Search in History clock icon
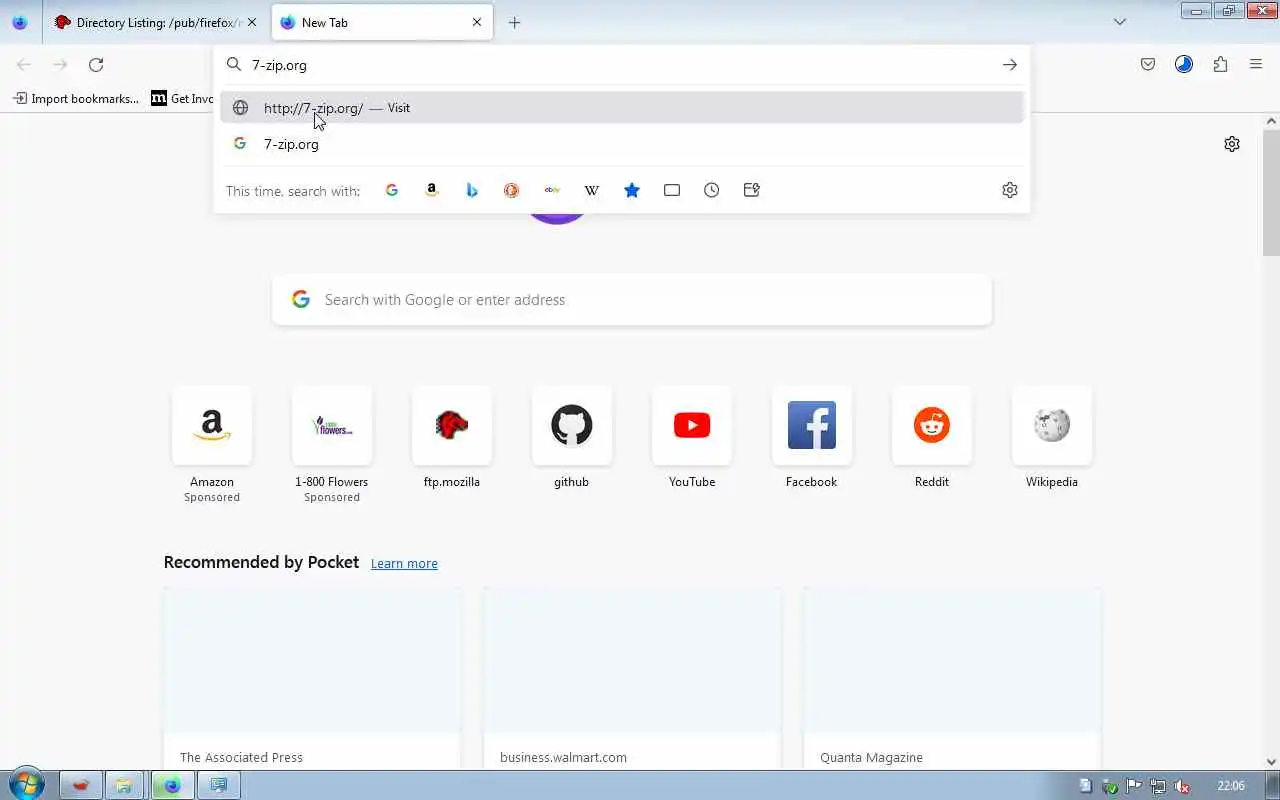Image resolution: width=1280 pixels, height=800 pixels. (x=712, y=190)
